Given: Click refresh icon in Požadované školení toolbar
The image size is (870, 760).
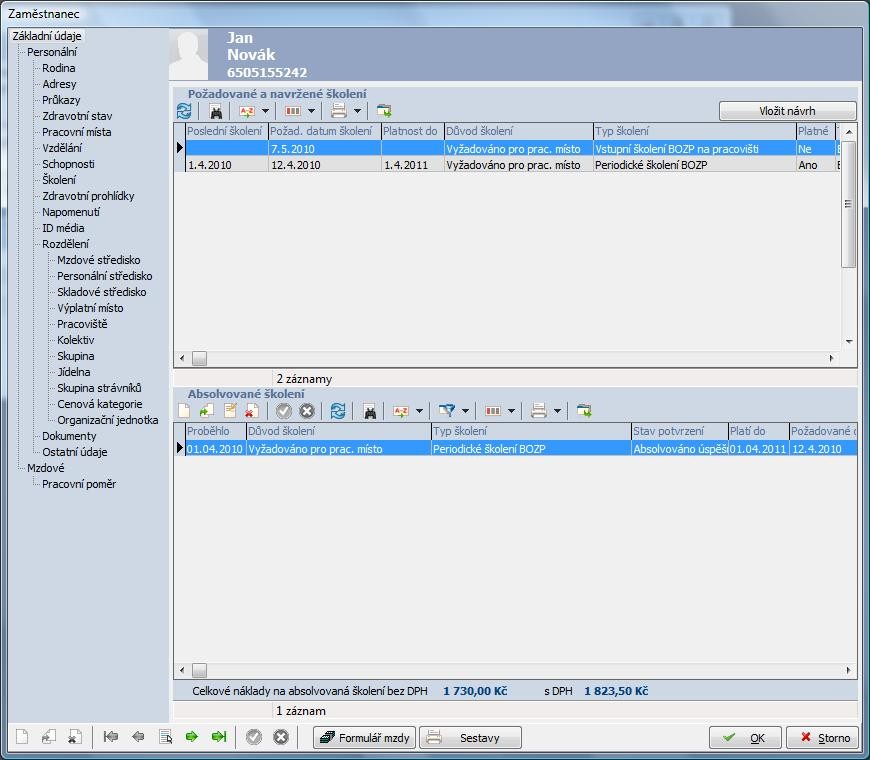Looking at the screenshot, I should click(184, 111).
